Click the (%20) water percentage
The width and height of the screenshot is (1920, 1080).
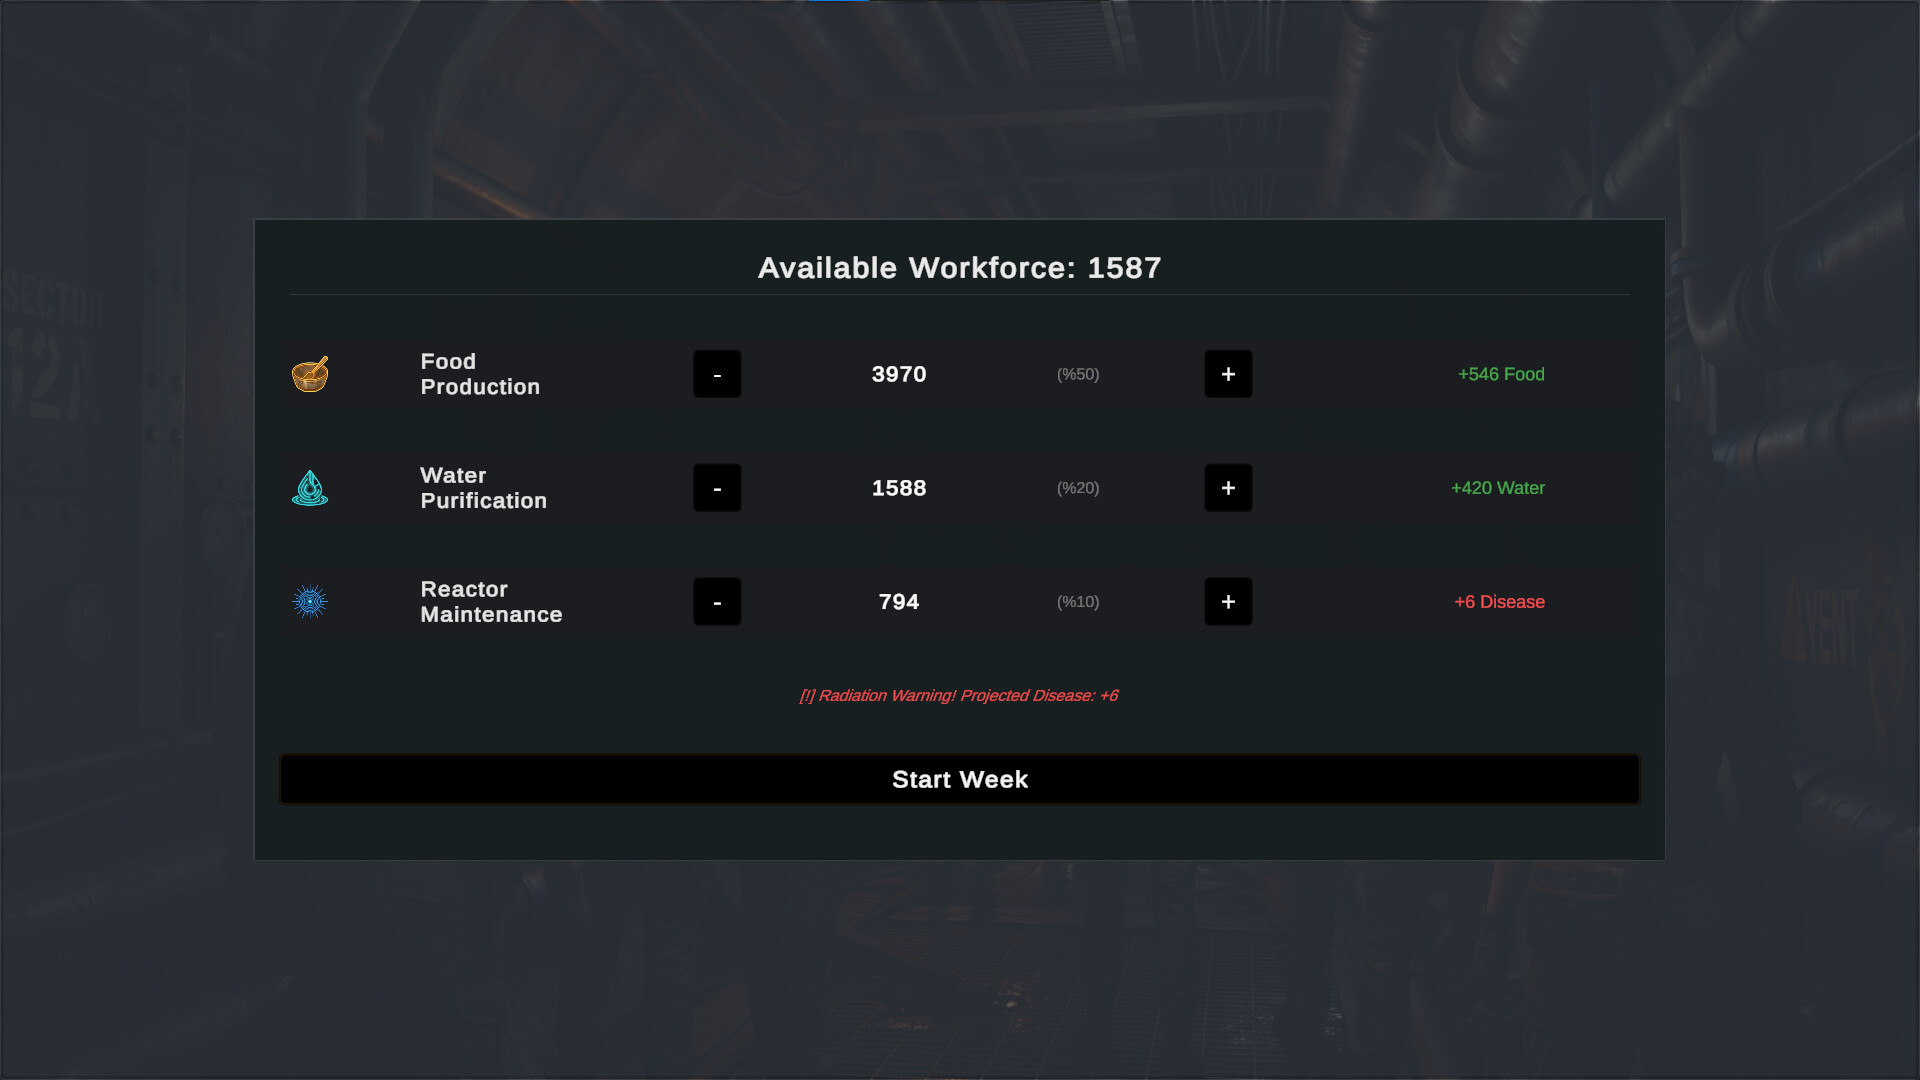(1078, 488)
